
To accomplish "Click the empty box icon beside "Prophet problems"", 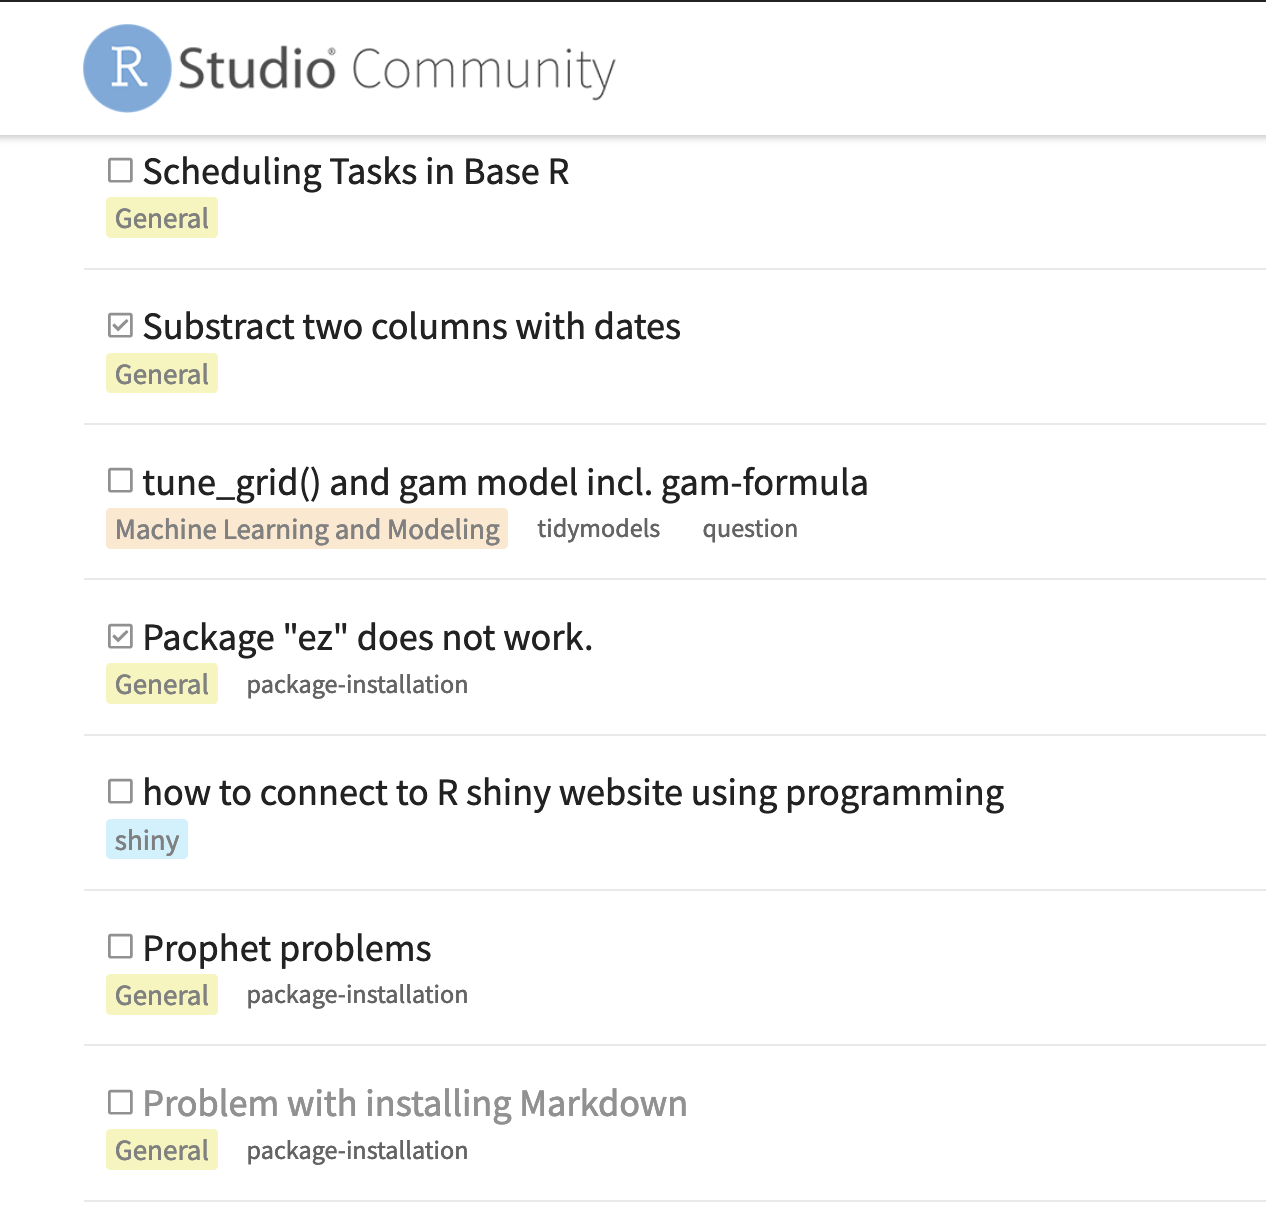I will tap(120, 947).
